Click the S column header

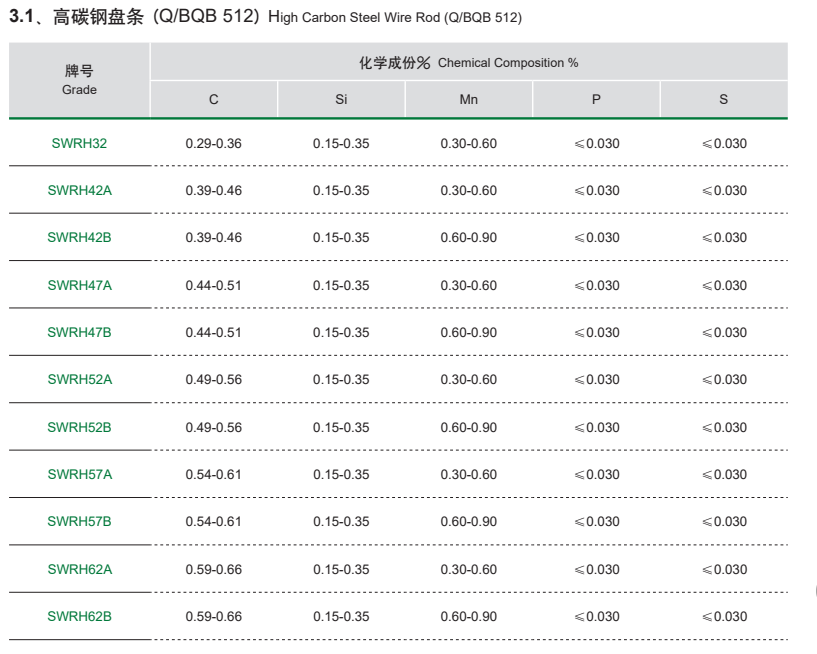723,100
